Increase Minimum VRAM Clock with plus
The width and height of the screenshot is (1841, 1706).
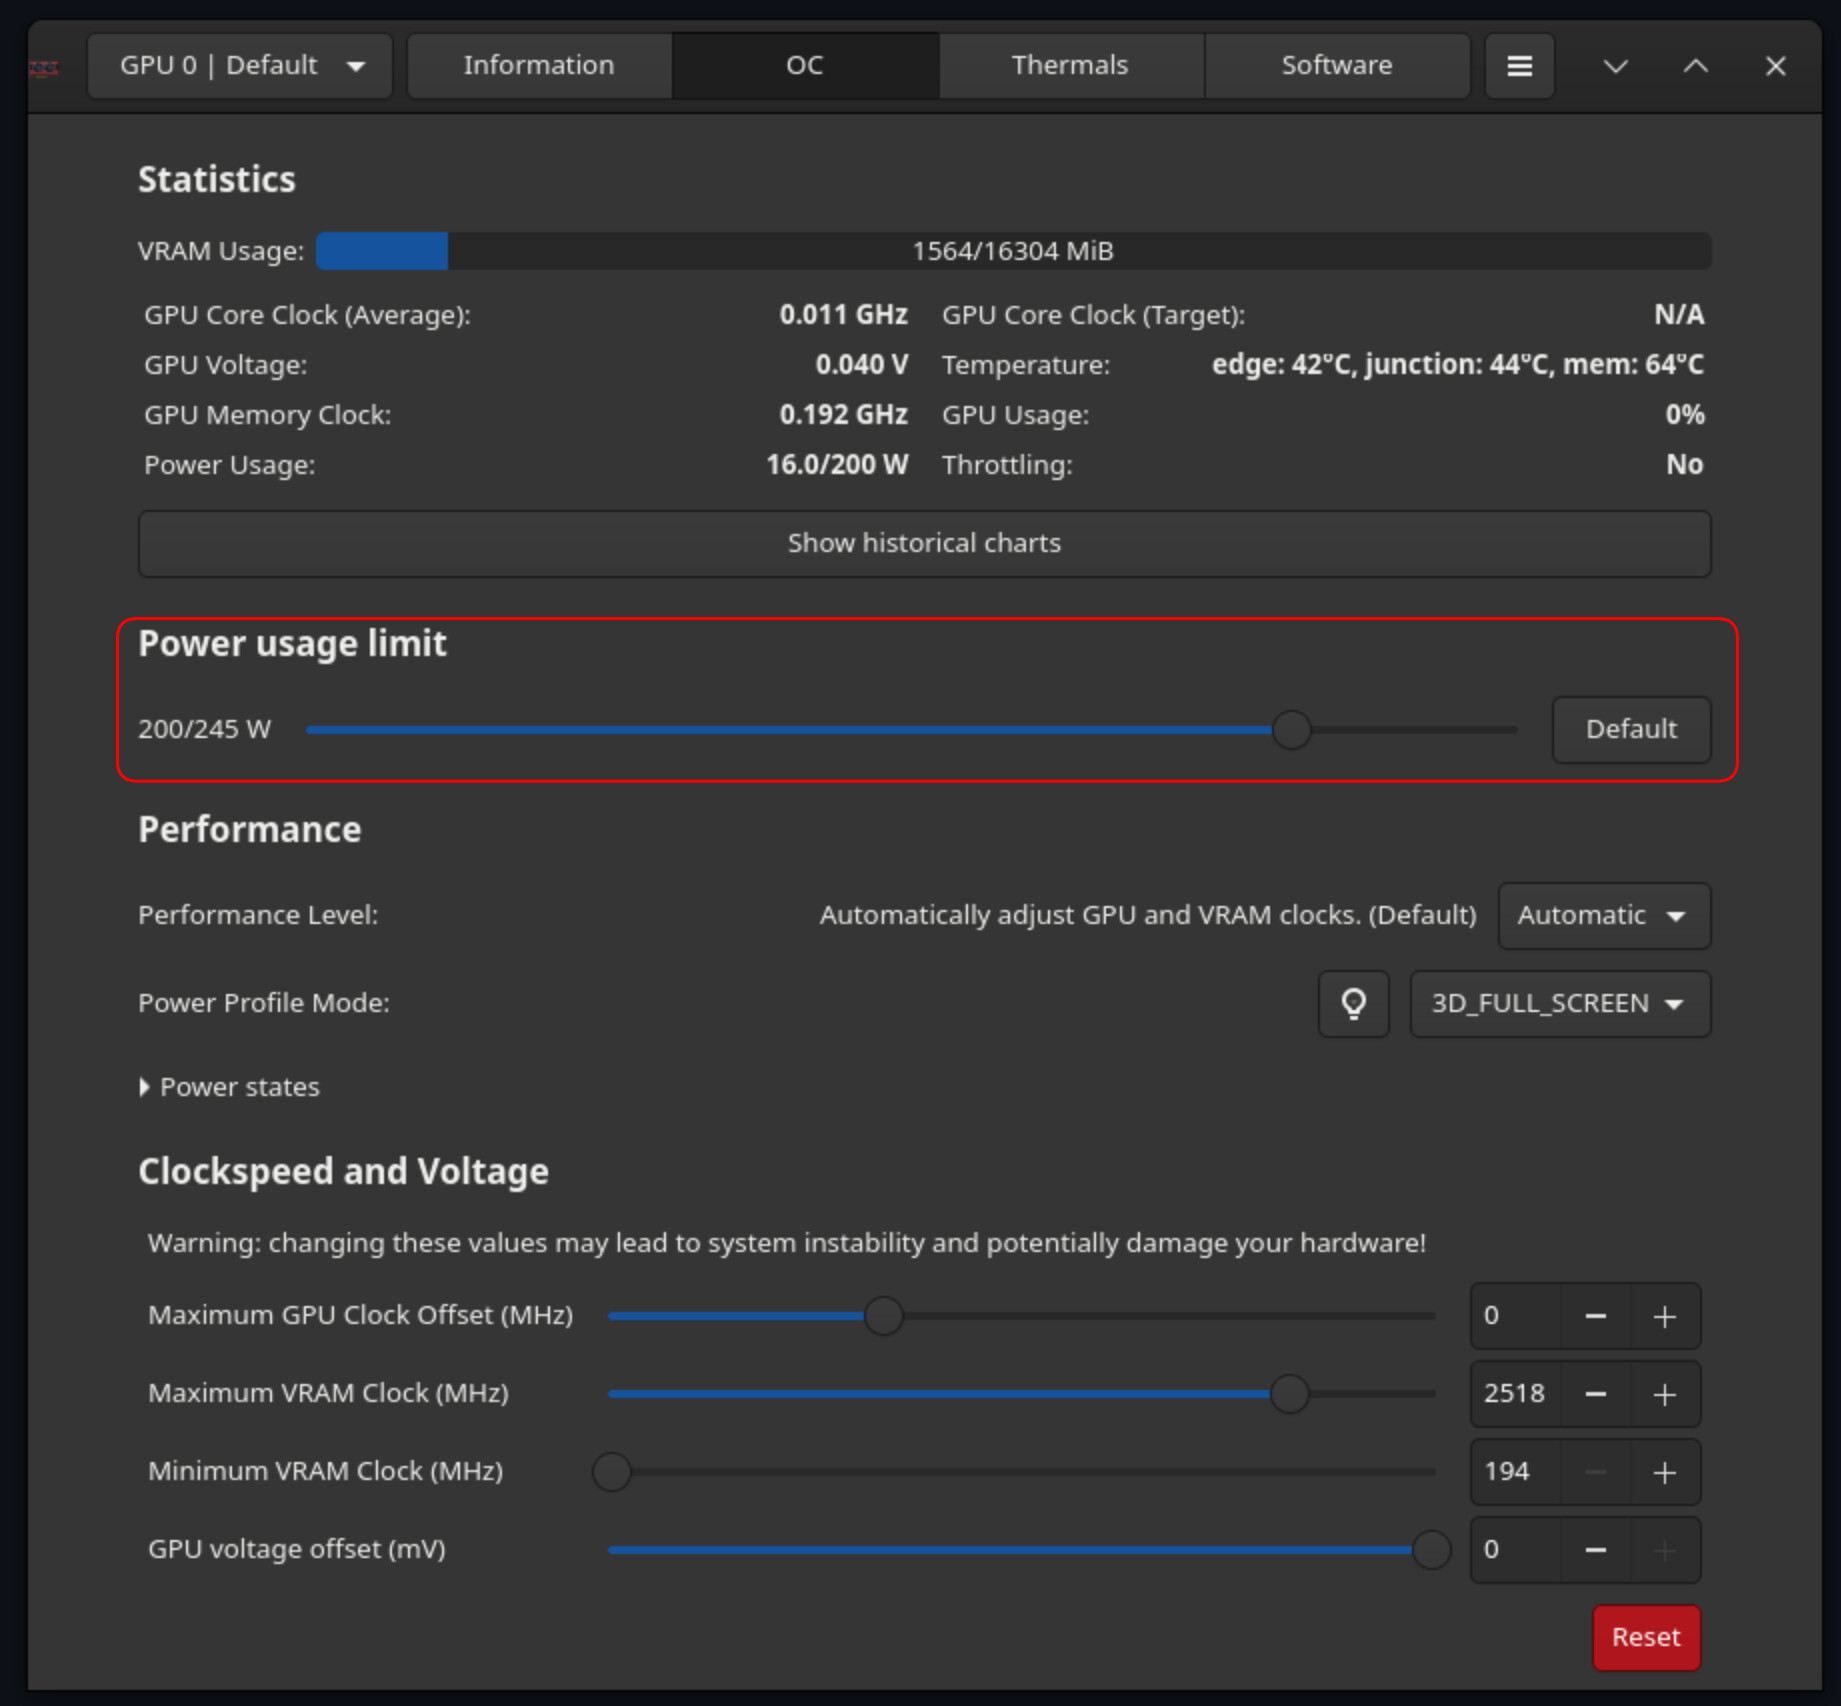tap(1665, 1472)
